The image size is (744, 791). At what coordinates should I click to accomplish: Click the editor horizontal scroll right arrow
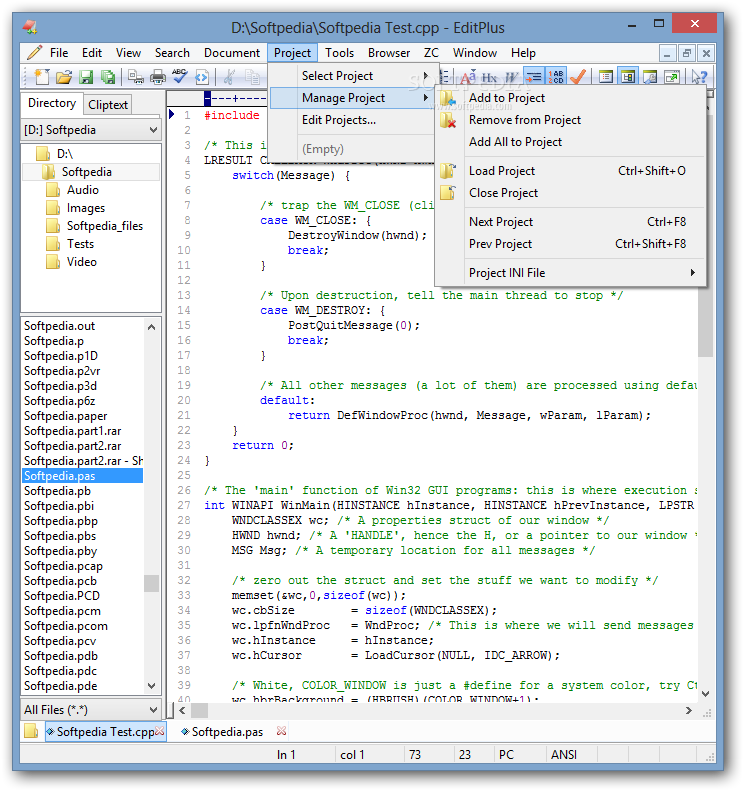coord(689,710)
